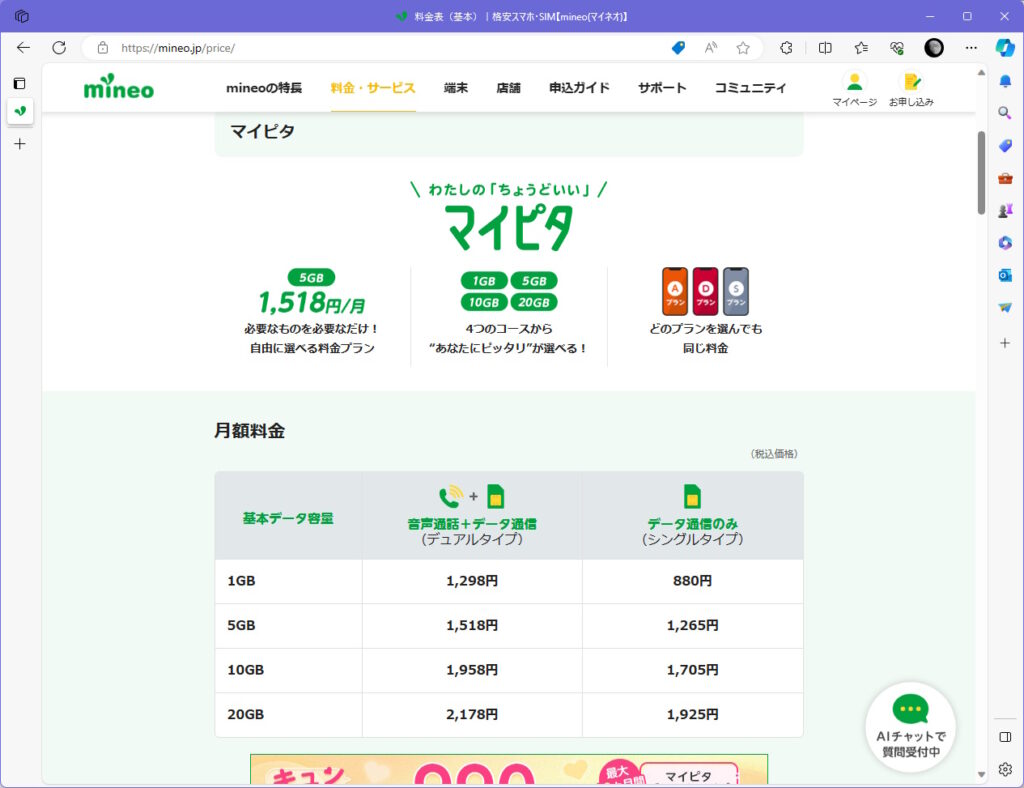
Task: Open sidebar Microsoft 365 icon
Action: 1005,243
